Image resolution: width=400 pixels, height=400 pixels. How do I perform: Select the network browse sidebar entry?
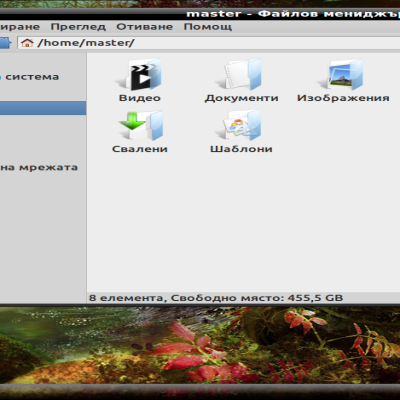[x=39, y=167]
